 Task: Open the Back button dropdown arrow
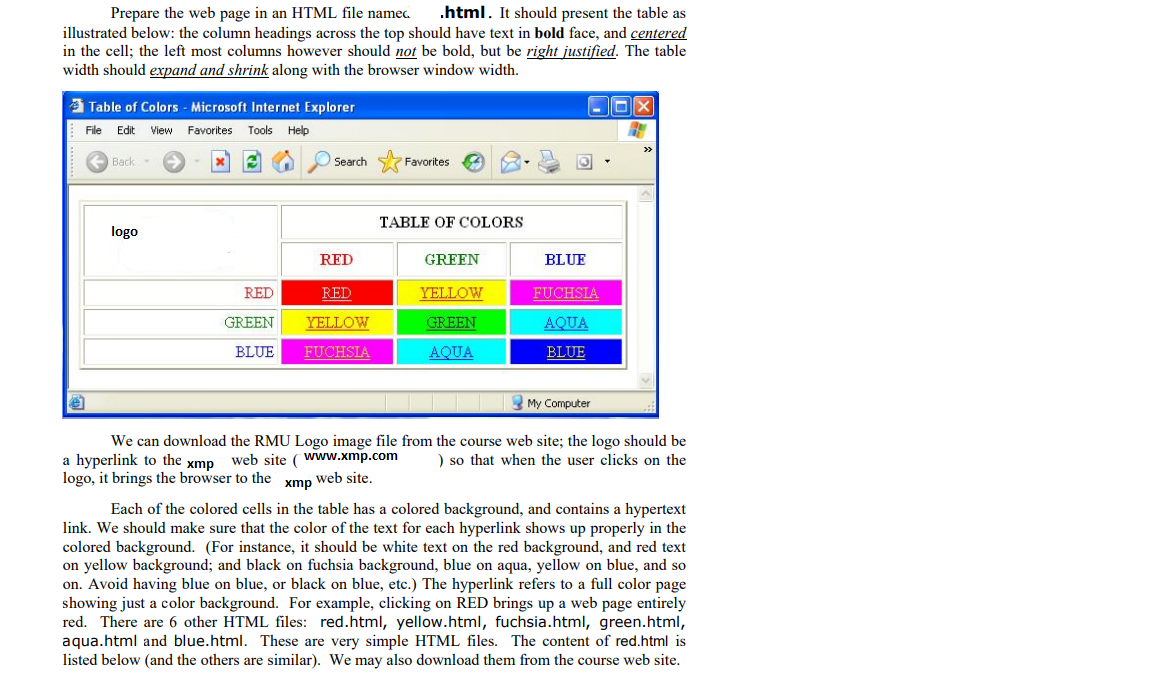146,161
